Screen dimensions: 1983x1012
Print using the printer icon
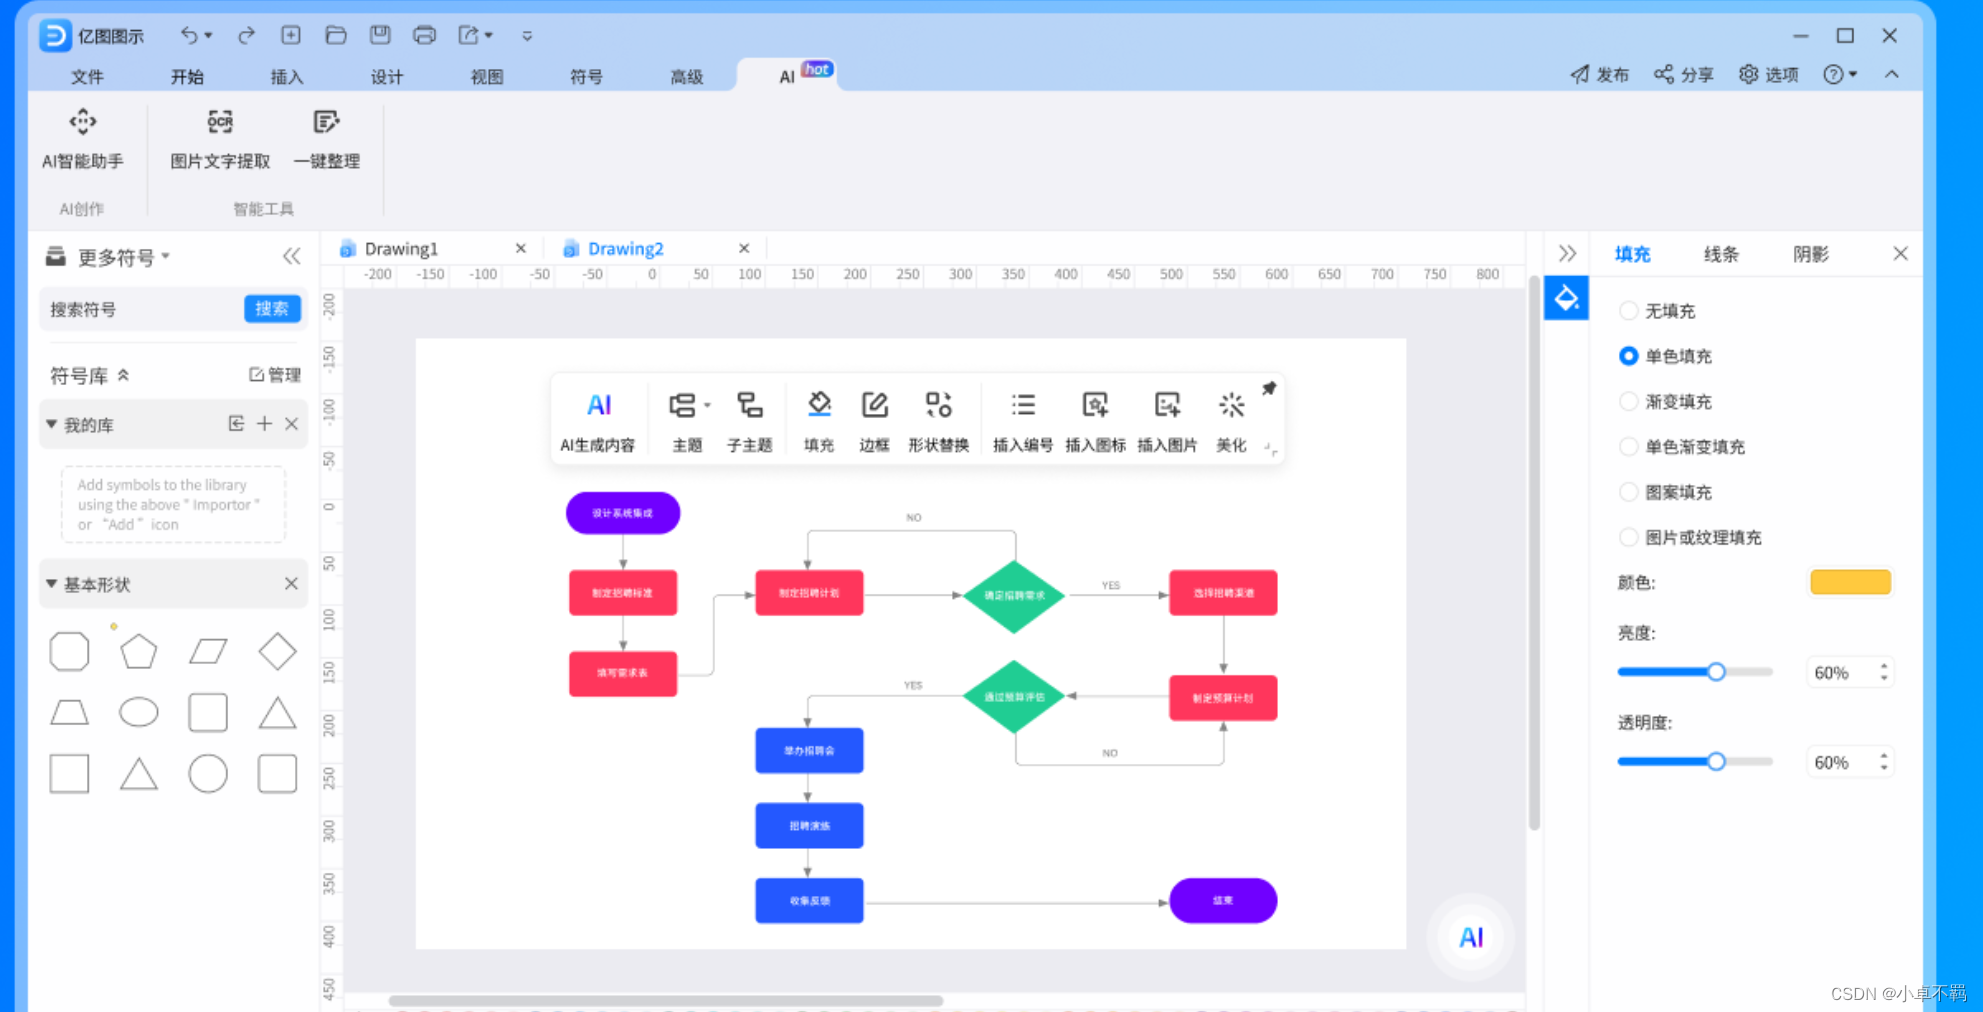424,35
